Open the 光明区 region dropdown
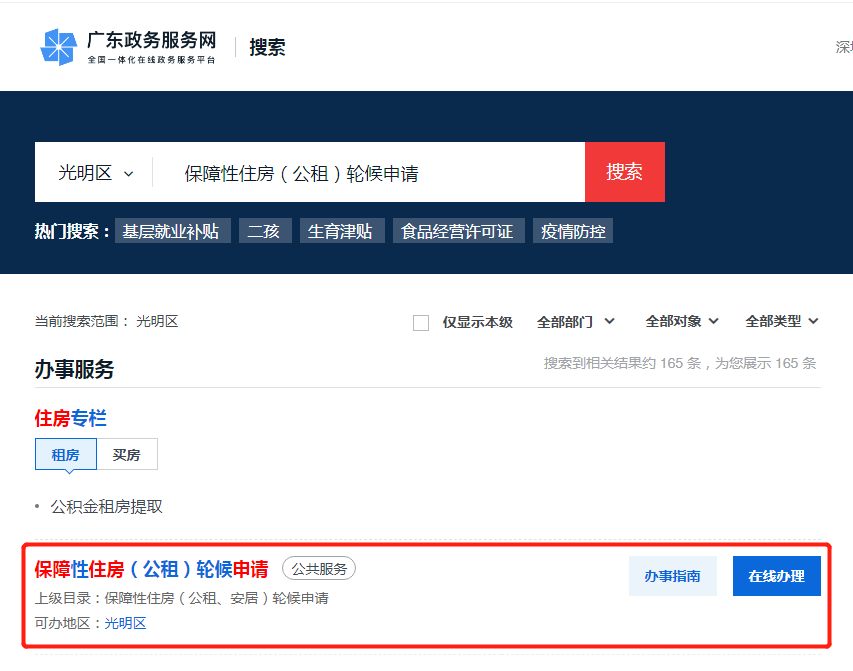The height and width of the screenshot is (671, 853). tap(95, 173)
